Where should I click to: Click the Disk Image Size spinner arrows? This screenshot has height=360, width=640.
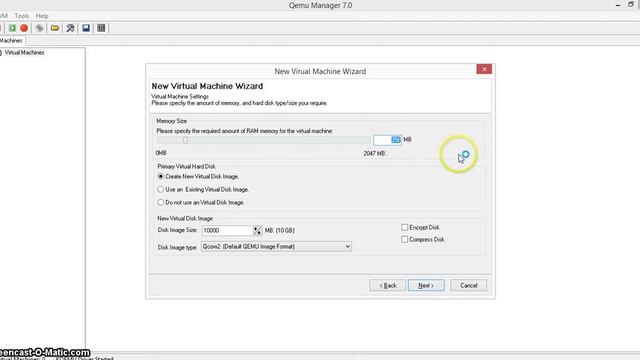258,231
